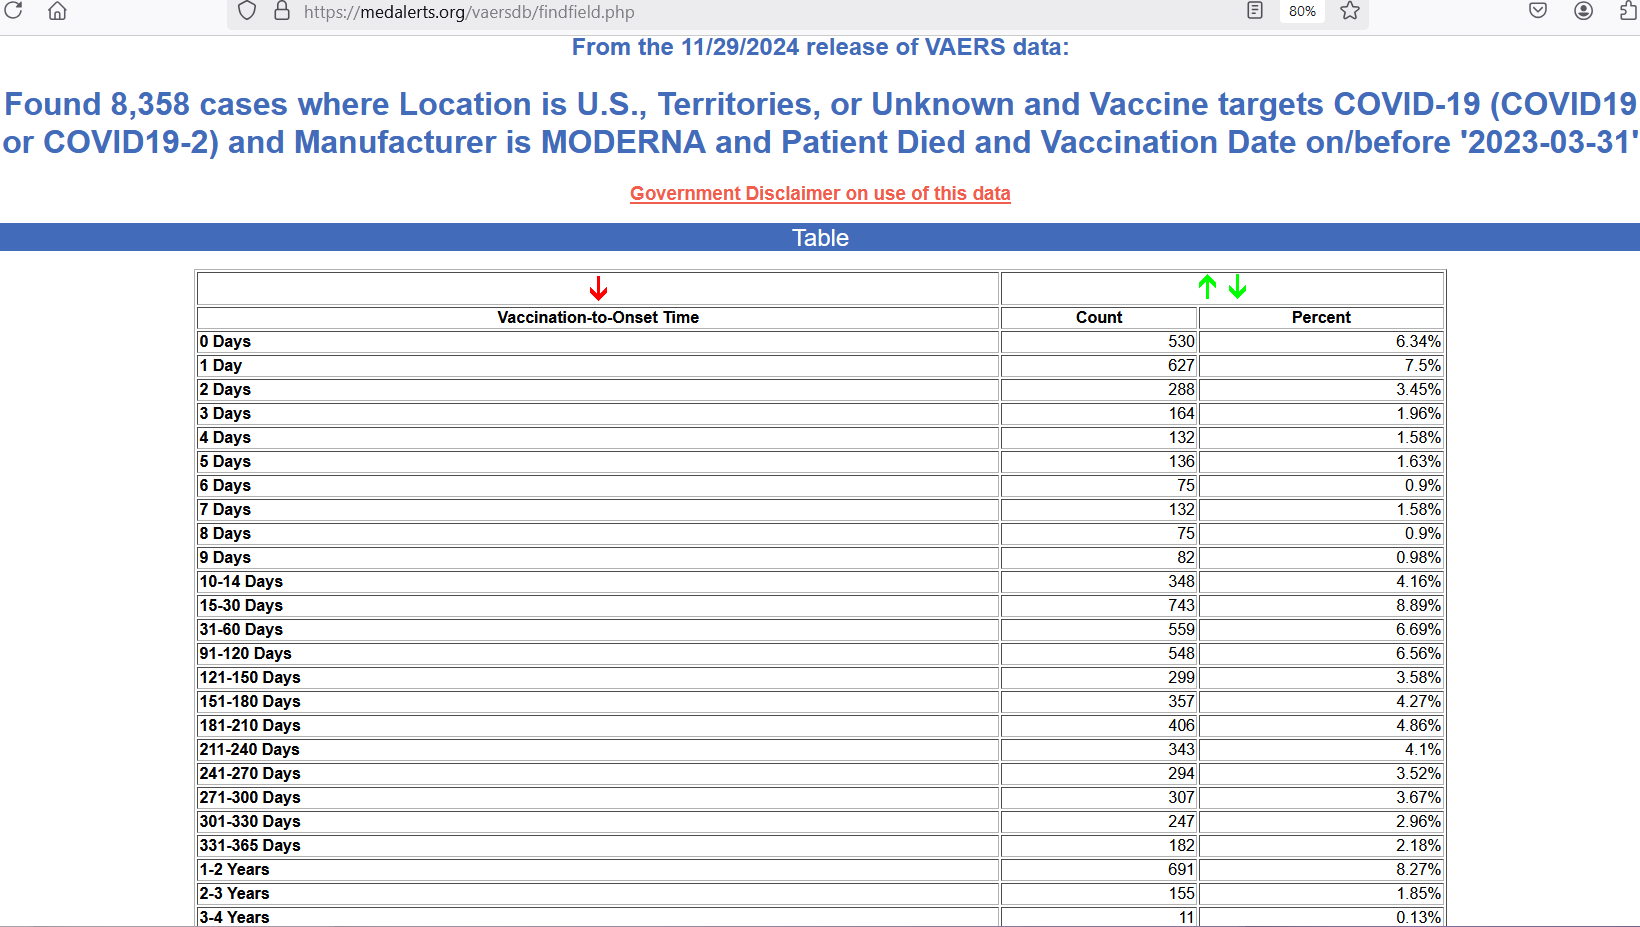This screenshot has height=927, width=1640.
Task: Select percent 4.86% in 181-210 Days row
Action: click(x=1418, y=725)
